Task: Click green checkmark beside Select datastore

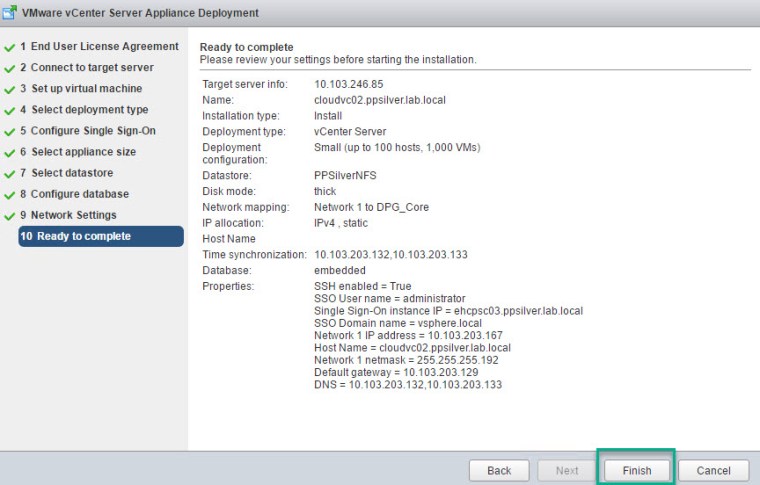Action: [10, 174]
